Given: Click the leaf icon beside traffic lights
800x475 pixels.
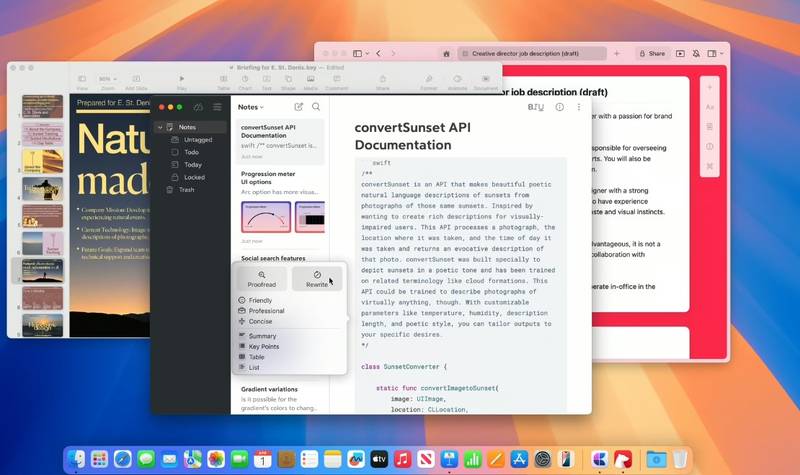Looking at the screenshot, I should pos(198,107).
